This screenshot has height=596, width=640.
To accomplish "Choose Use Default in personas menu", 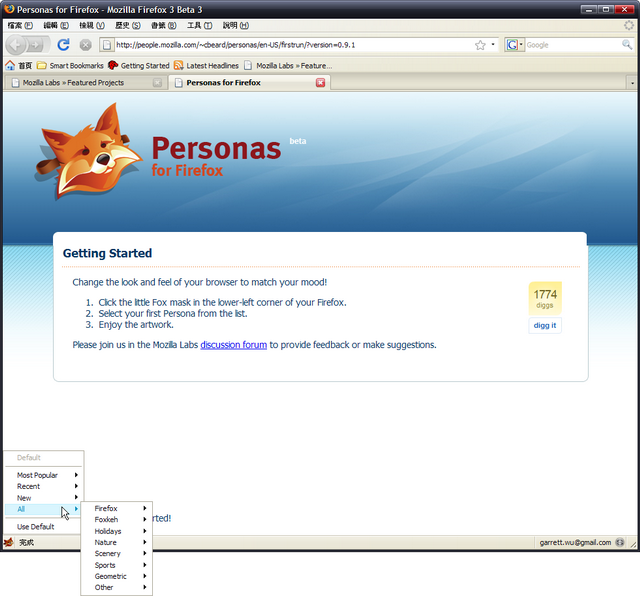I will [x=43, y=527].
